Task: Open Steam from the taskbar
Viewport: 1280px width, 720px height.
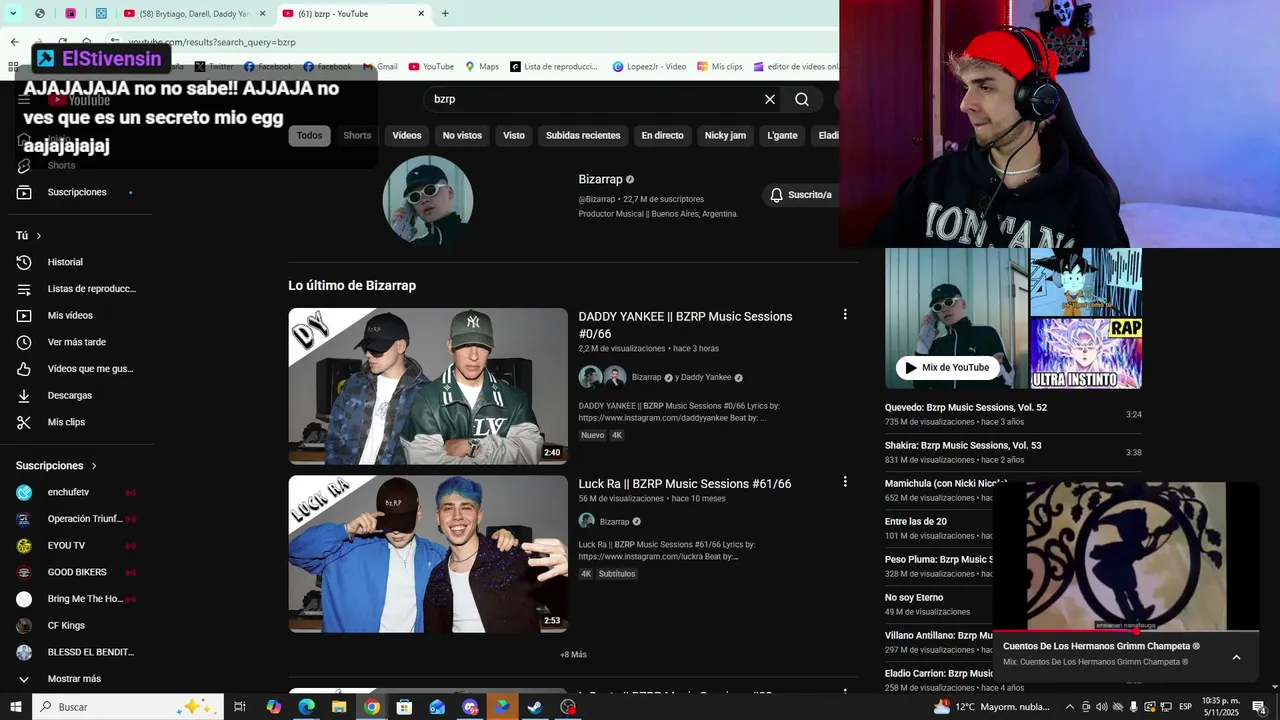Action: (535, 707)
